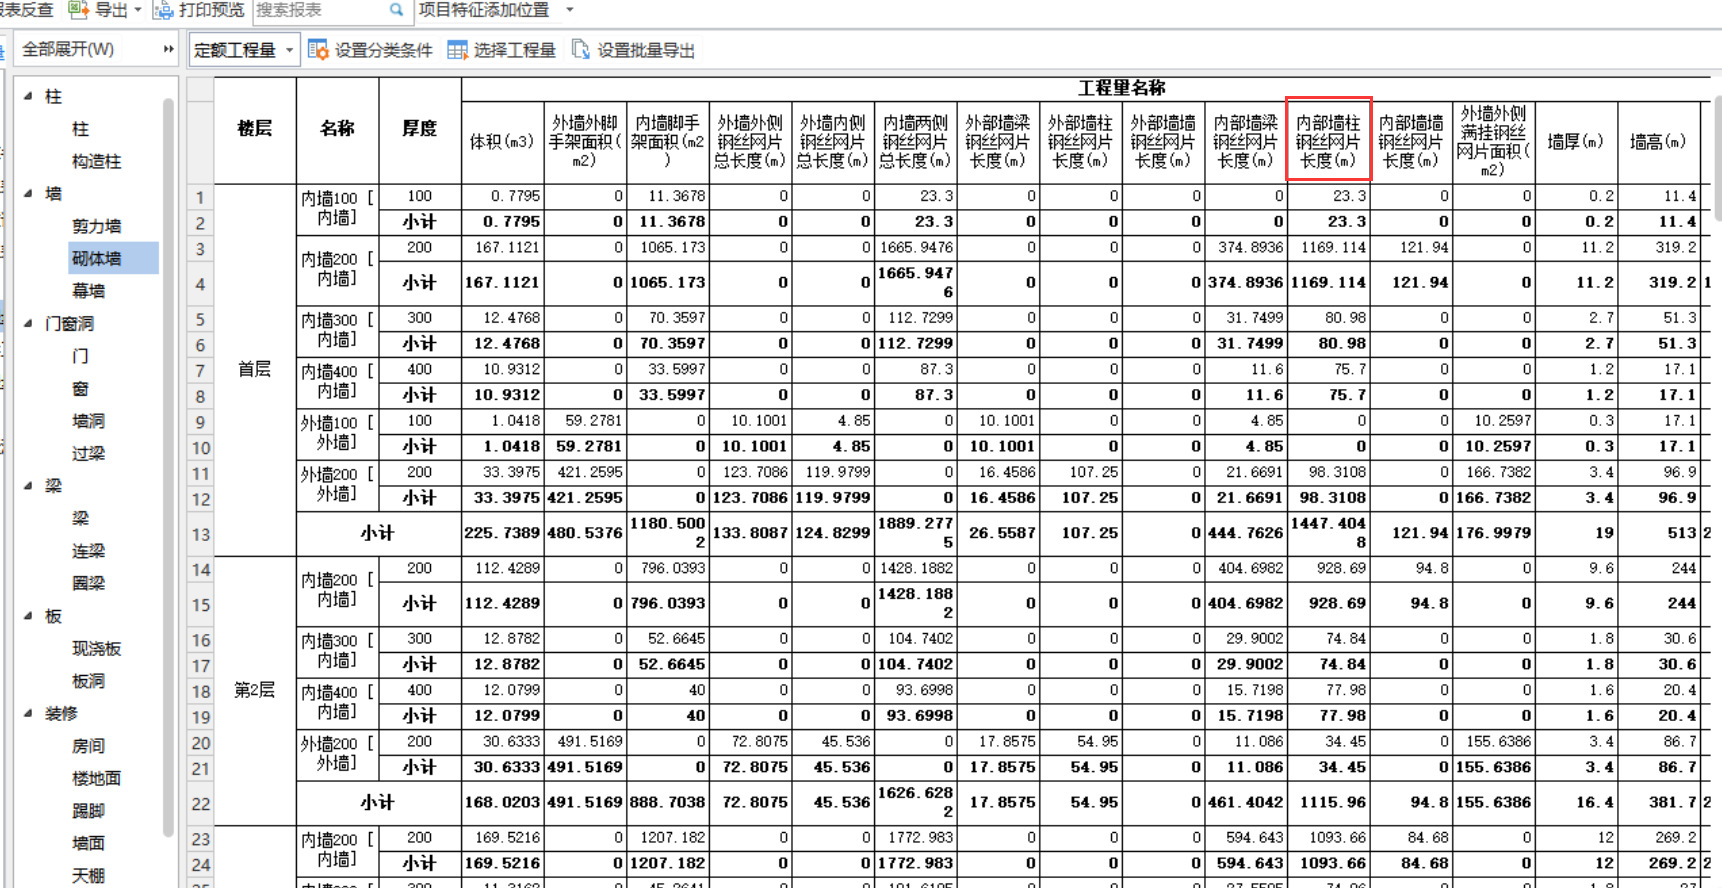This screenshot has width=1722, height=888.
Task: Click the 墙高(m) column header
Action: coord(1658,141)
